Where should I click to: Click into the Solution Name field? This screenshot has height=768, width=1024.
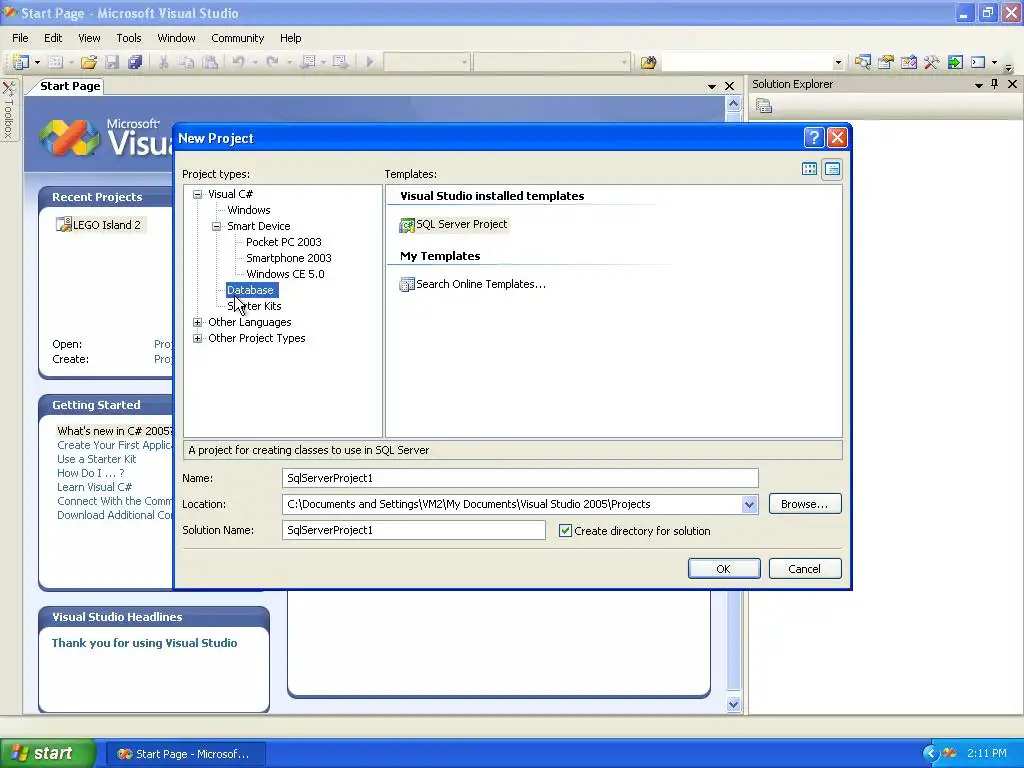coord(413,530)
